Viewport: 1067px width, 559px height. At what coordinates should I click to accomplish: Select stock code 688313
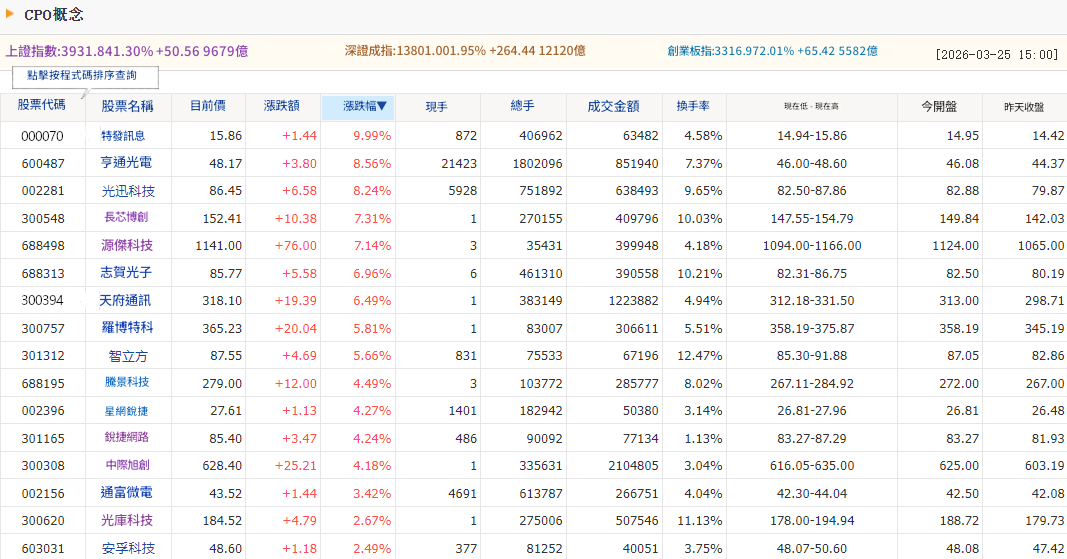pyautogui.click(x=43, y=274)
